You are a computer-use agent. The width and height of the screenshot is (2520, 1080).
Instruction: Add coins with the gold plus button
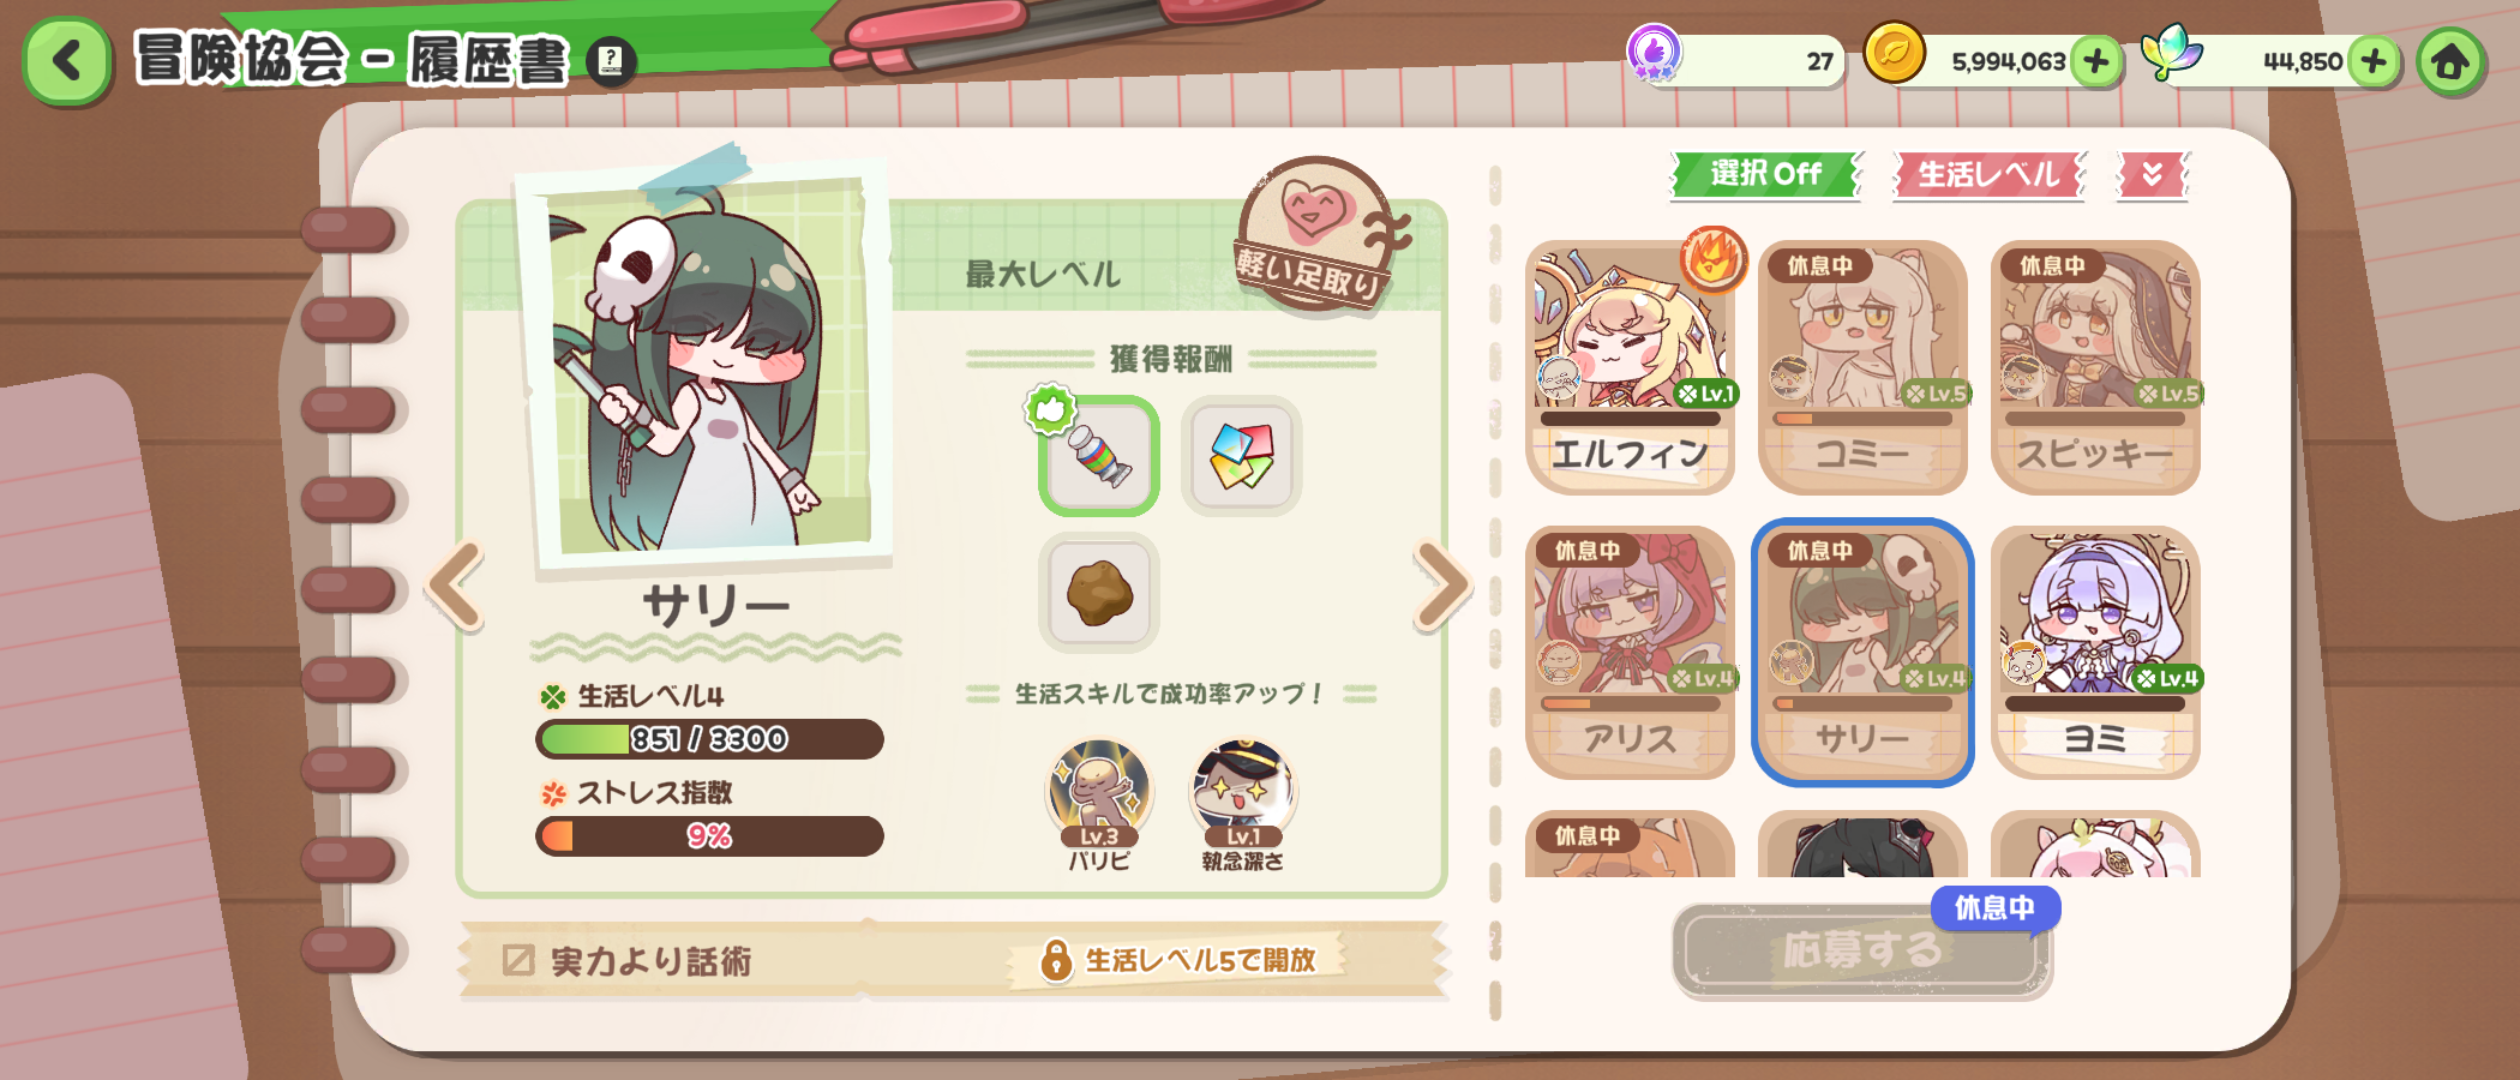coord(2097,62)
